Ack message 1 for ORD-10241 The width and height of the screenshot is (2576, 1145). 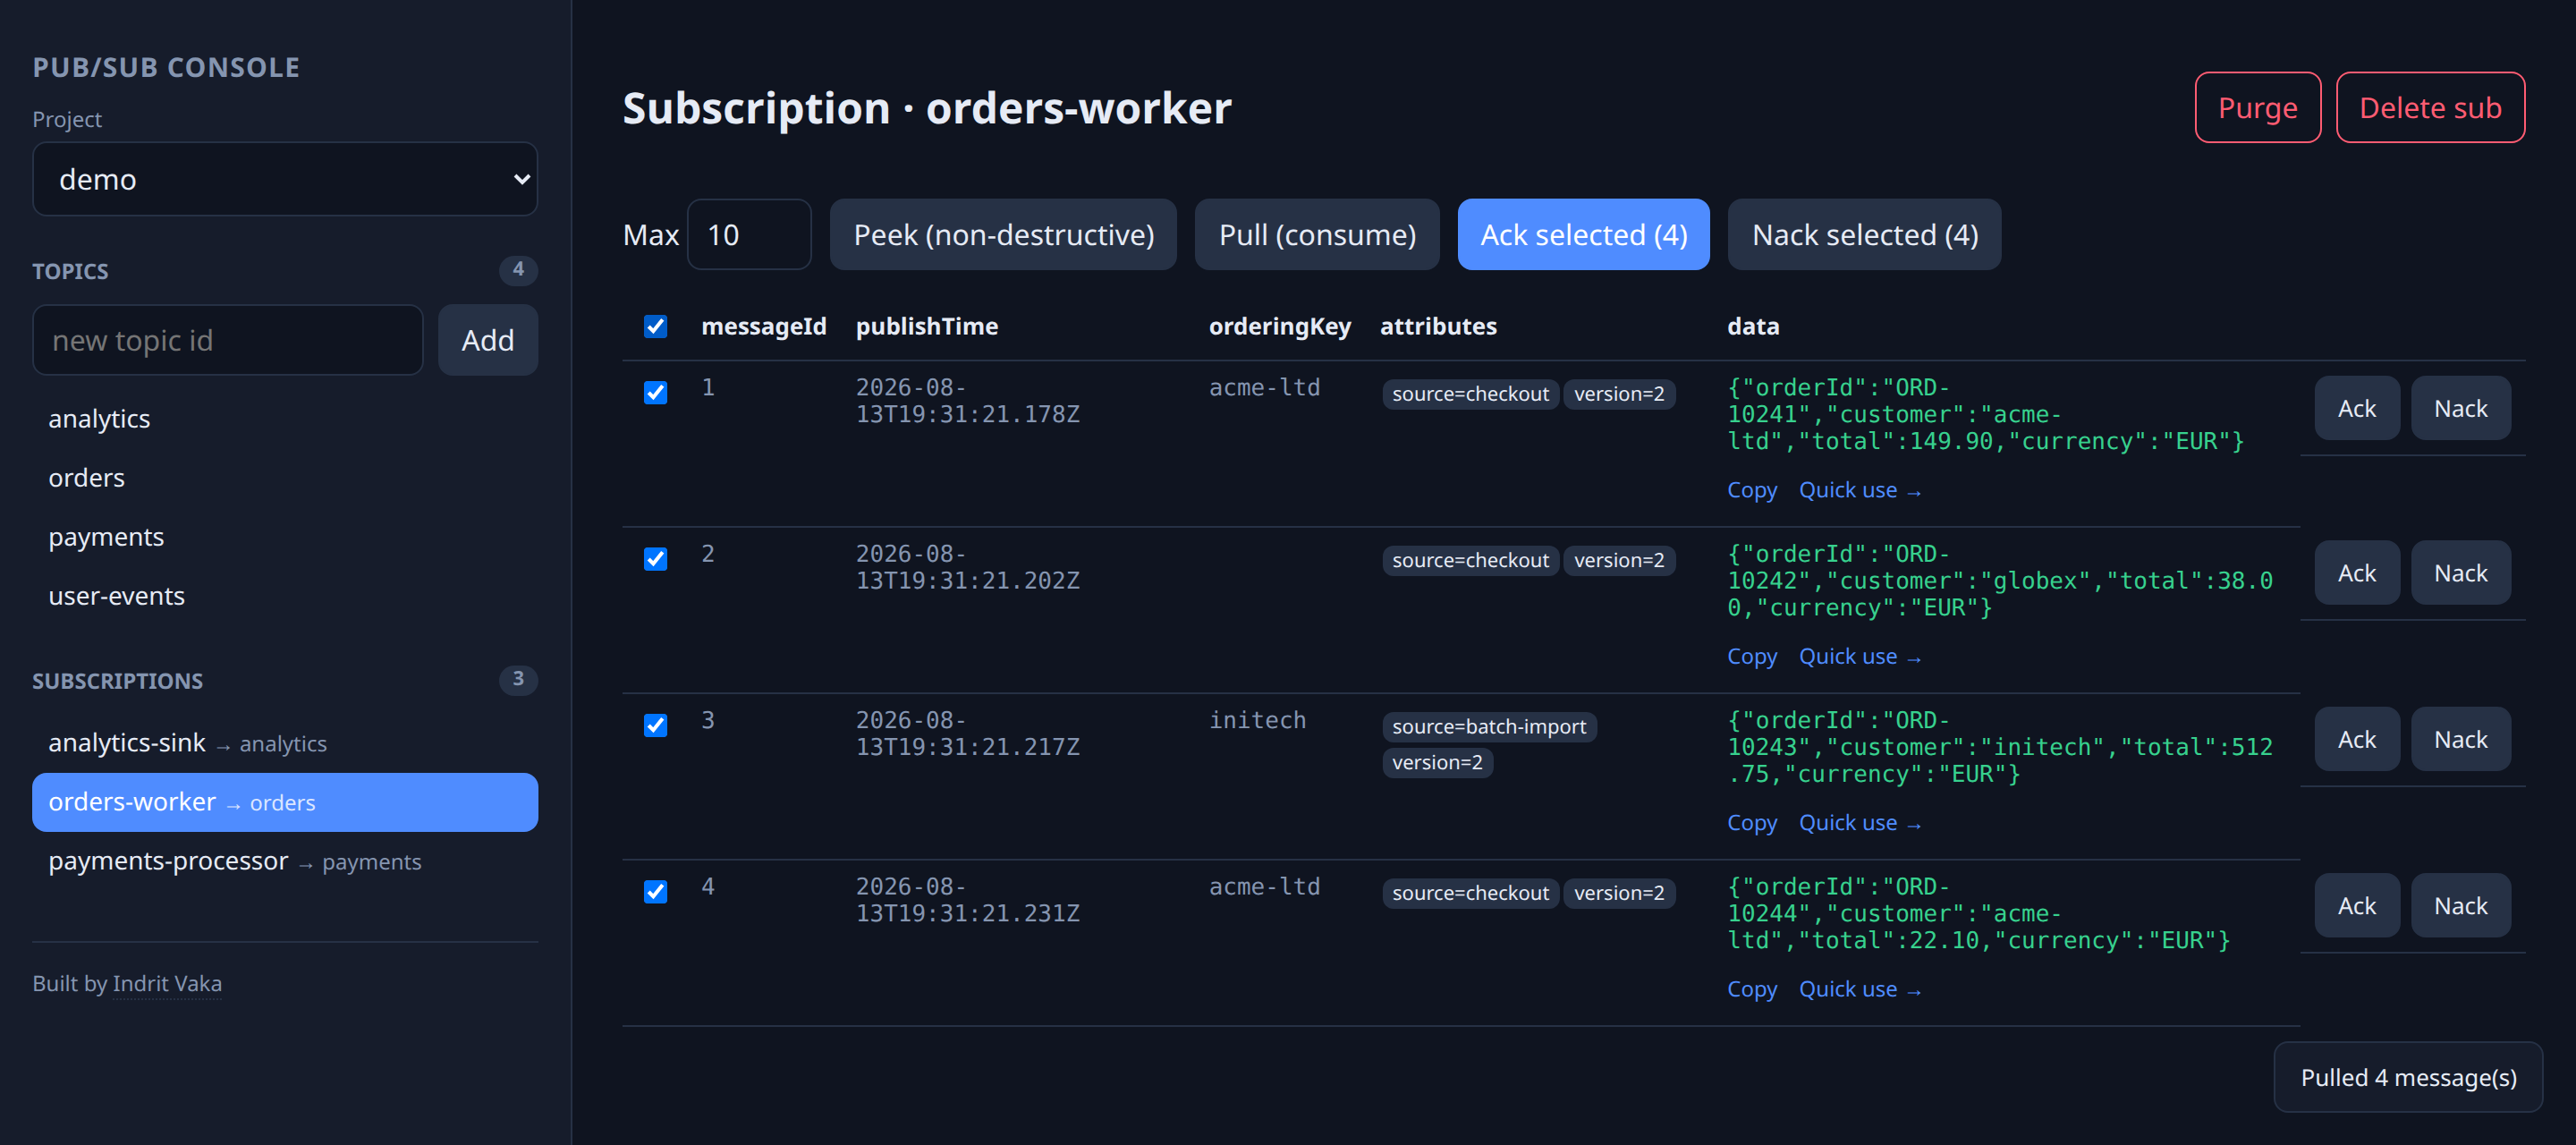(x=2357, y=408)
